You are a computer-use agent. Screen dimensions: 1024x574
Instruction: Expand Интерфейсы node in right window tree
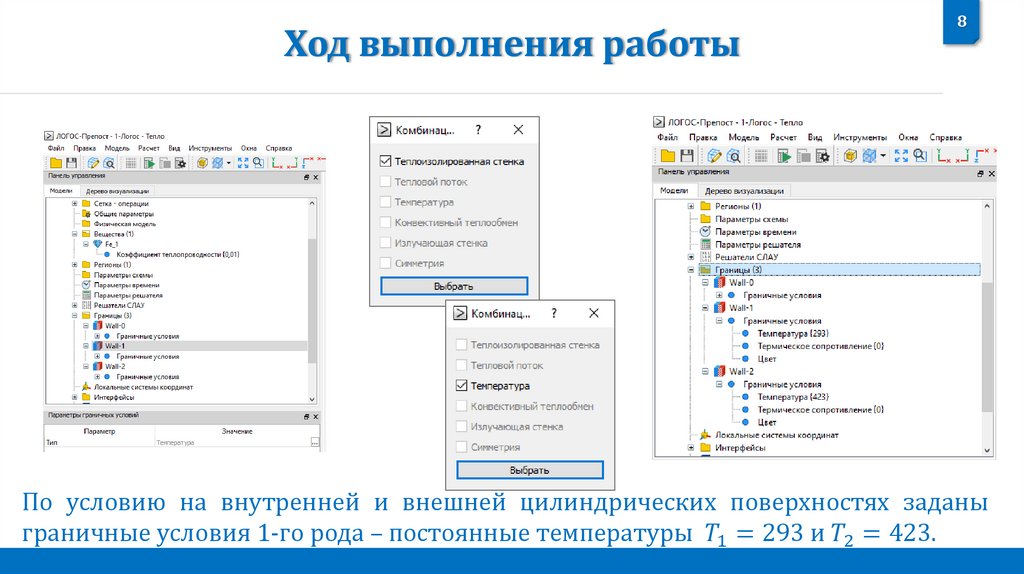click(x=691, y=447)
